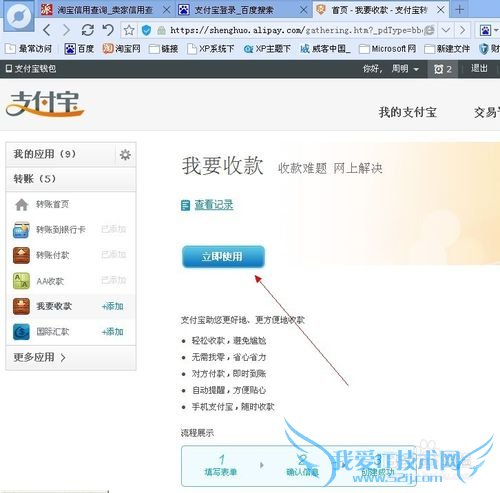Open a new tab with plus button
Image resolution: width=500 pixels, height=493 pixels.
(460, 10)
